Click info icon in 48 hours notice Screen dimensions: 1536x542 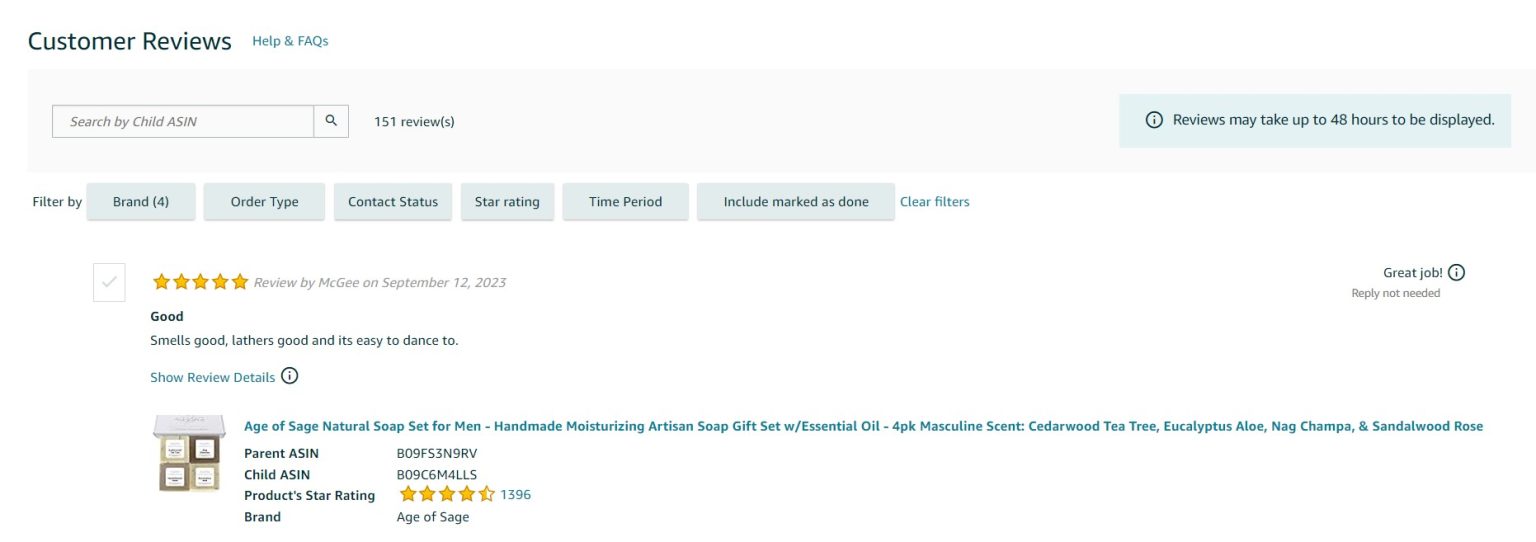[1154, 120]
